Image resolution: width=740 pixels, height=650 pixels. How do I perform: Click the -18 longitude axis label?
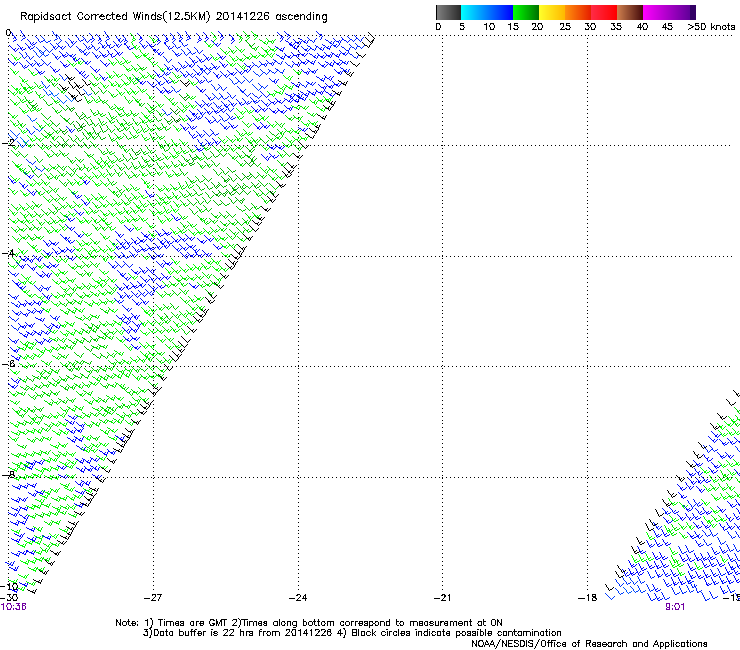[588, 598]
